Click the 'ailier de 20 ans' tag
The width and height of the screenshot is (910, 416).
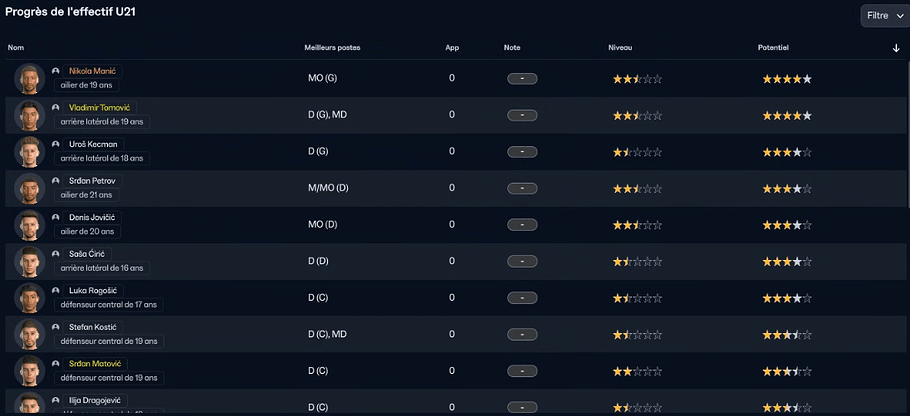[x=87, y=231]
